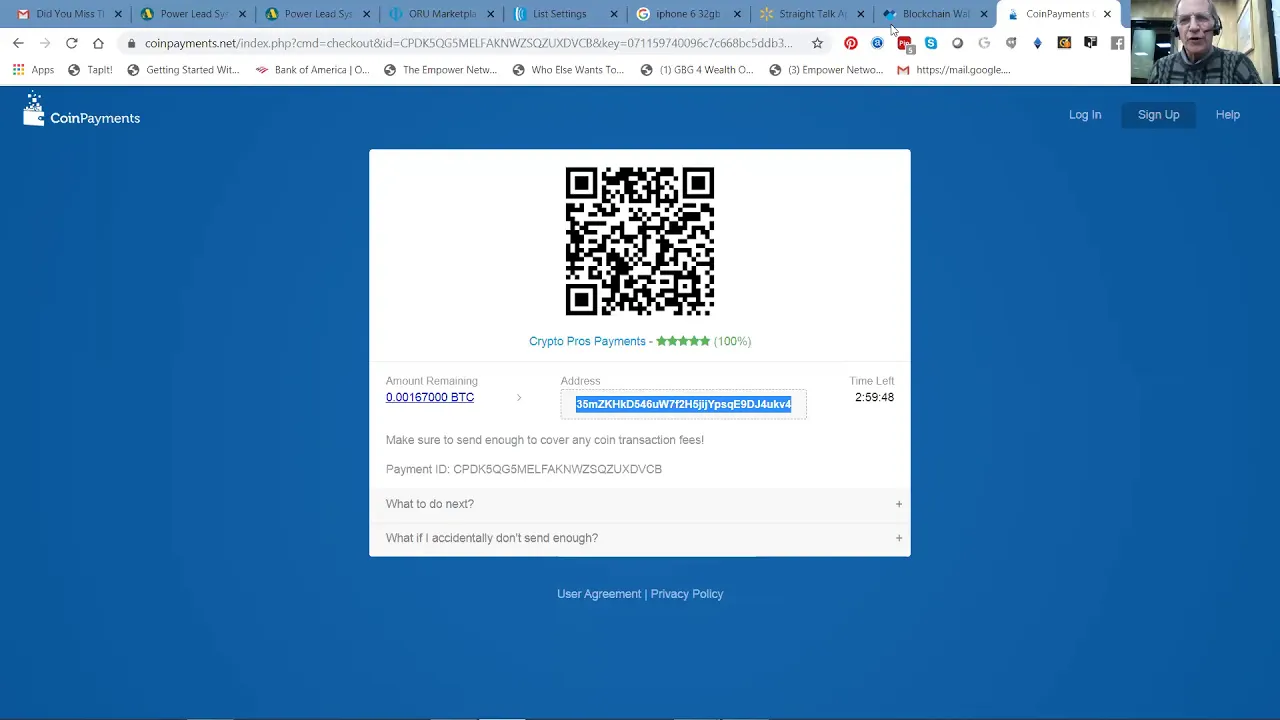1280x720 pixels.
Task: Open the Getting Started bookmark
Action: (183, 70)
